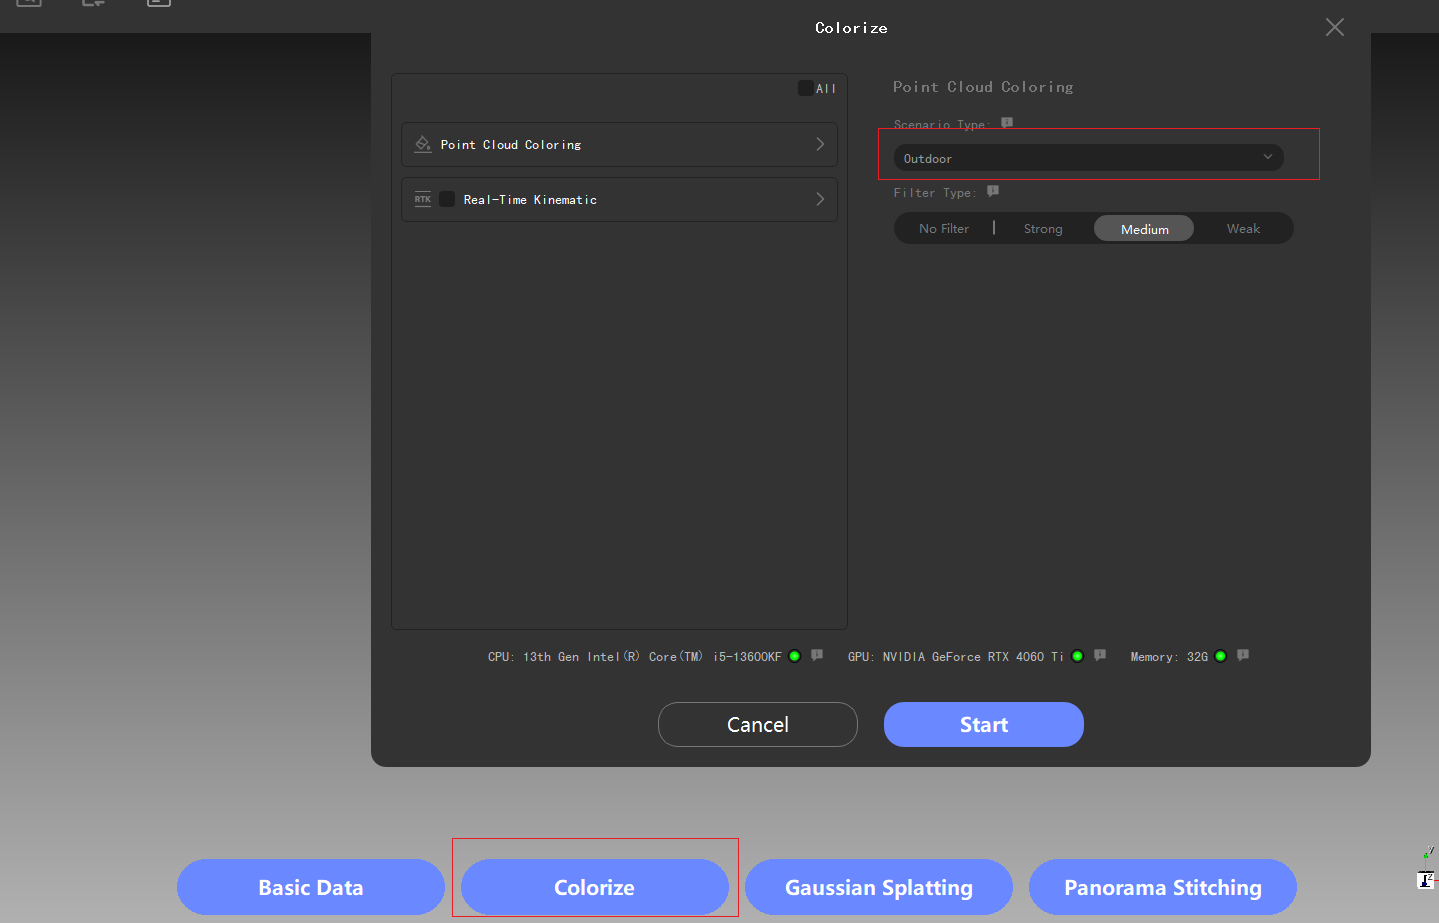The image size is (1439, 923).
Task: Click the paint bucket Point Cloud Coloring icon
Action: (x=423, y=144)
